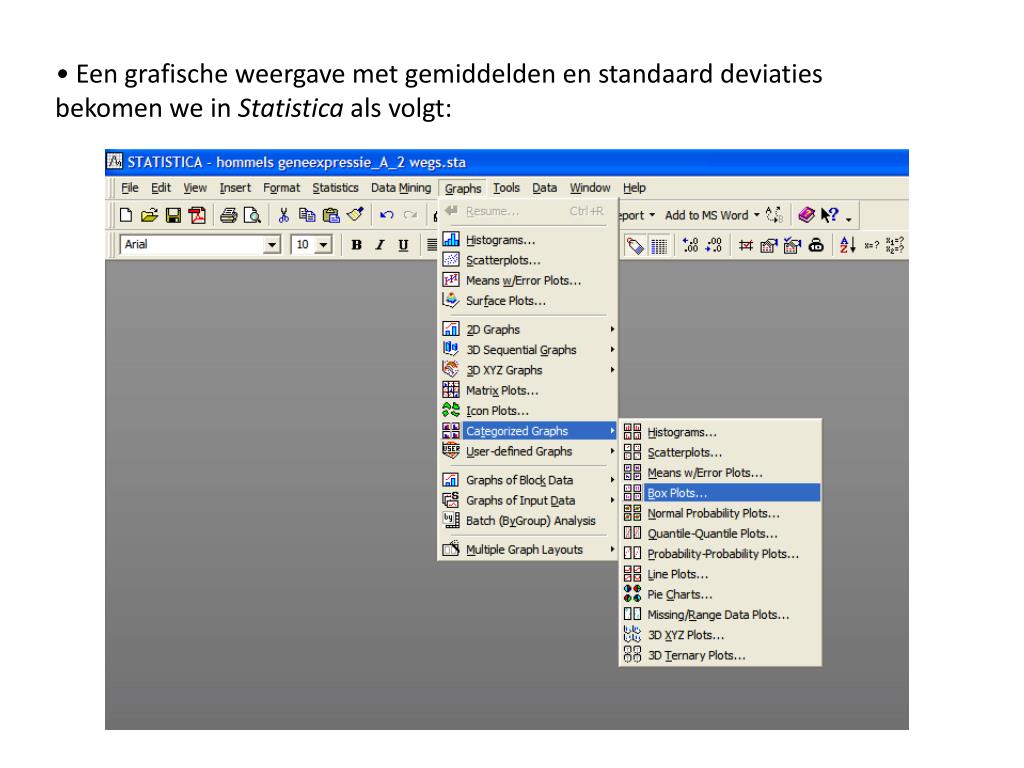Click the Decrease Decimal toolbar icon

714,245
